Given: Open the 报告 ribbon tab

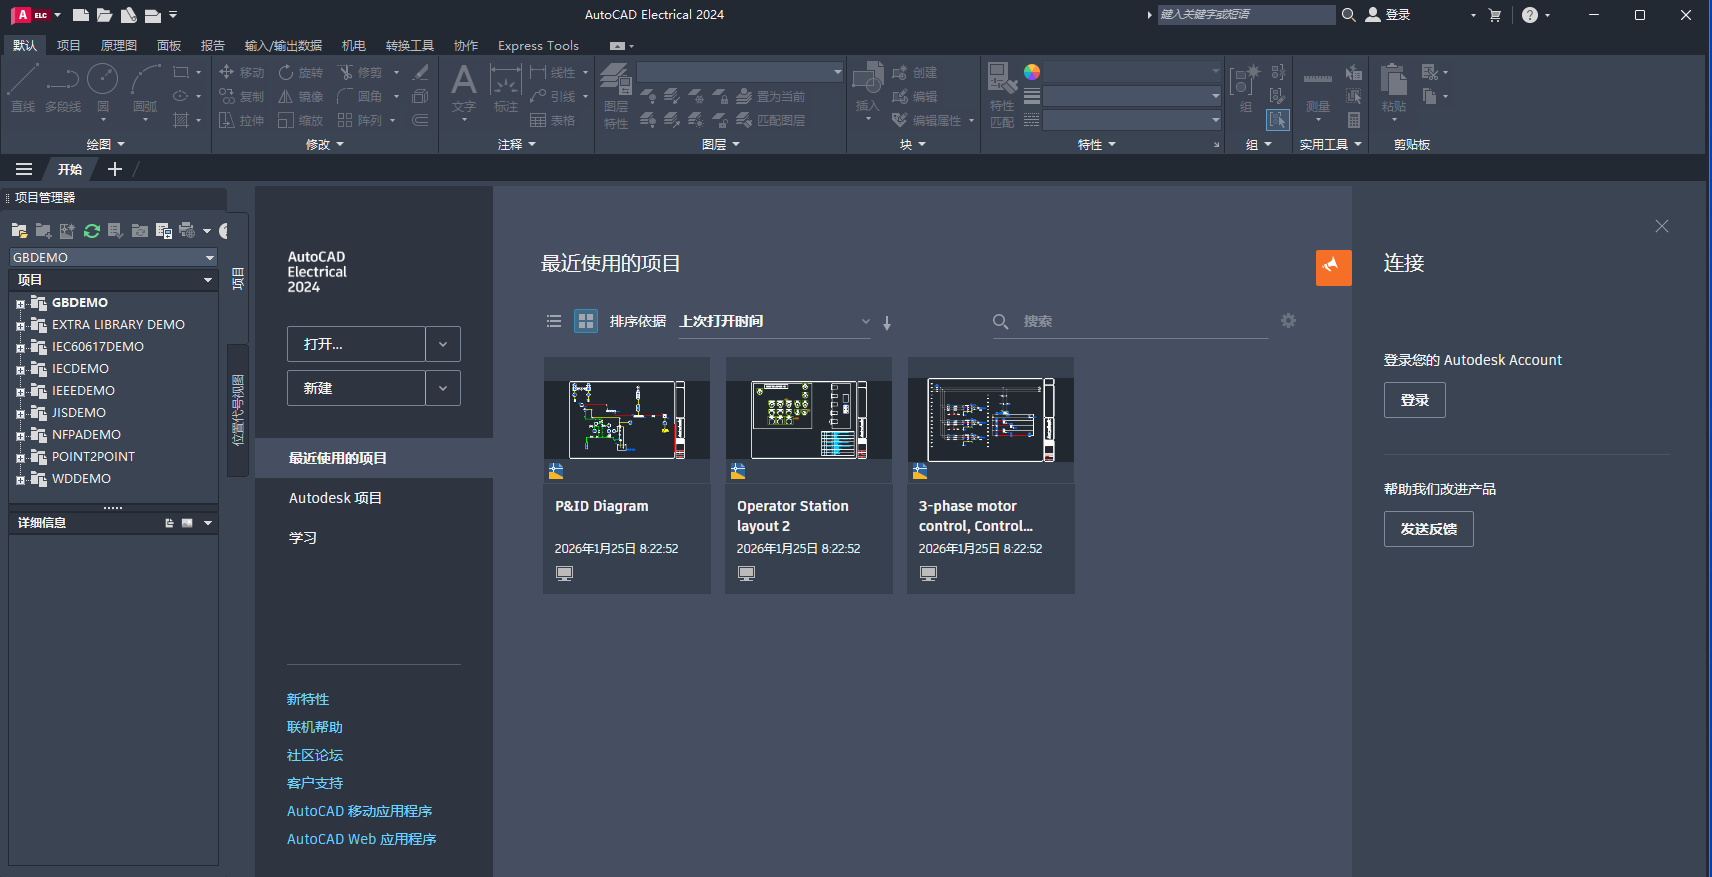Looking at the screenshot, I should point(212,46).
